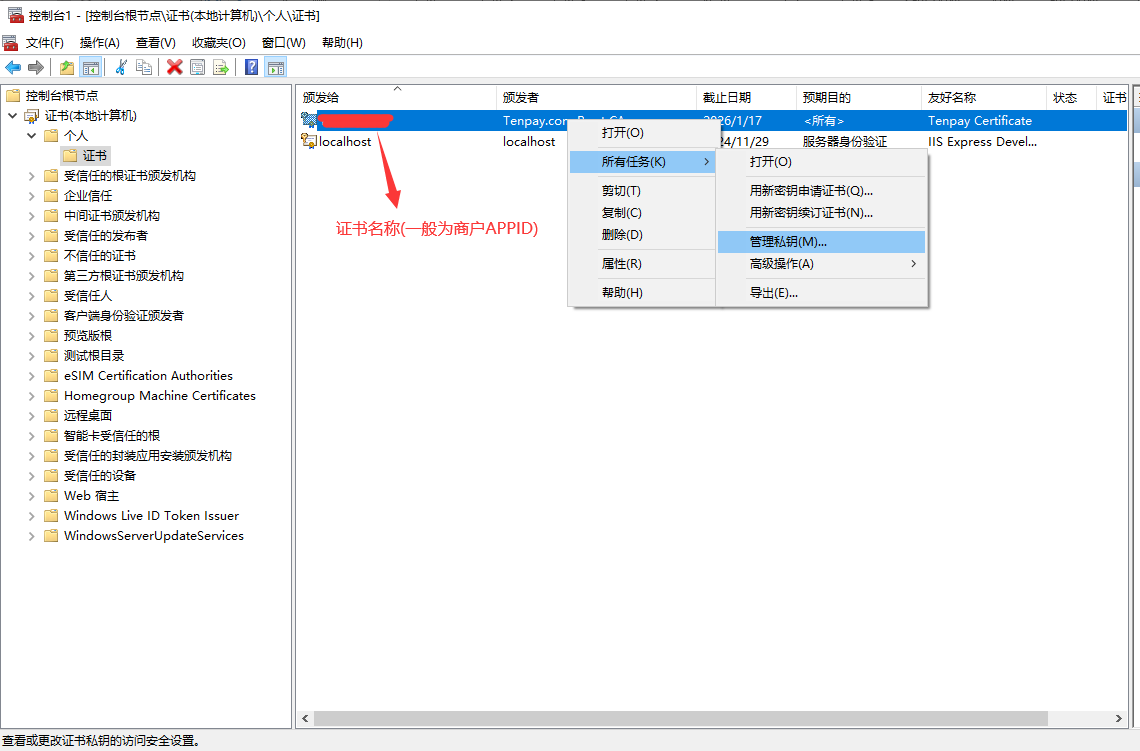This screenshot has height=751, width=1140.
Task: Expand the eSIM Certification Authorities node
Action: (31, 376)
